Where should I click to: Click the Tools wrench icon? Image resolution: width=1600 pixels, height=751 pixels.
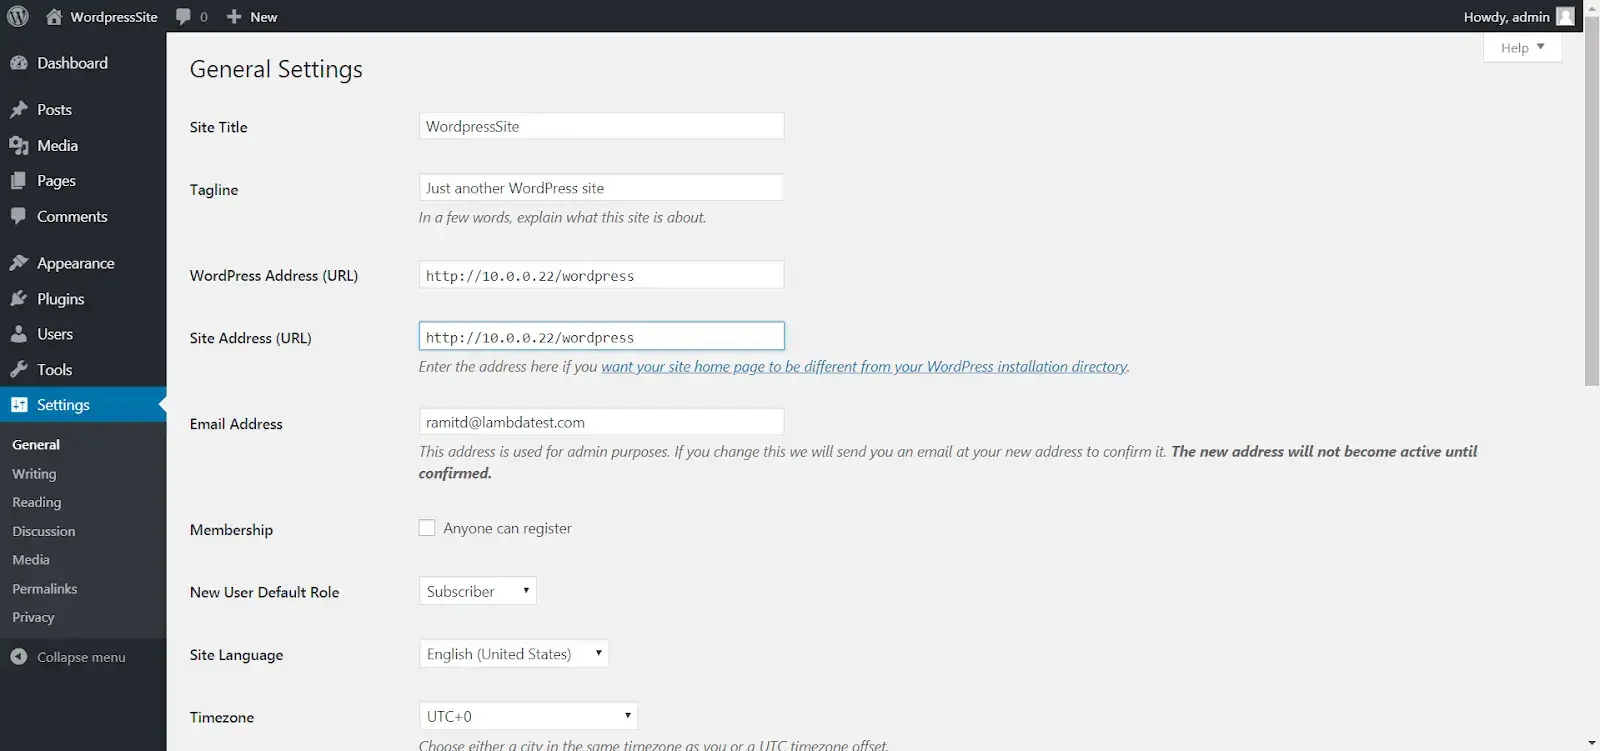[19, 370]
